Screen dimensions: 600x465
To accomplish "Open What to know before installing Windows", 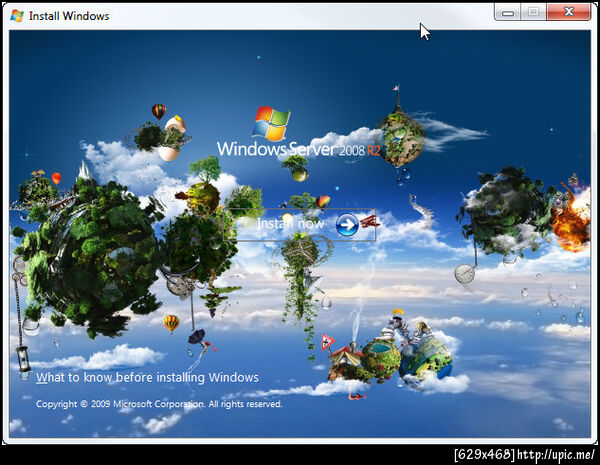I will click(147, 378).
